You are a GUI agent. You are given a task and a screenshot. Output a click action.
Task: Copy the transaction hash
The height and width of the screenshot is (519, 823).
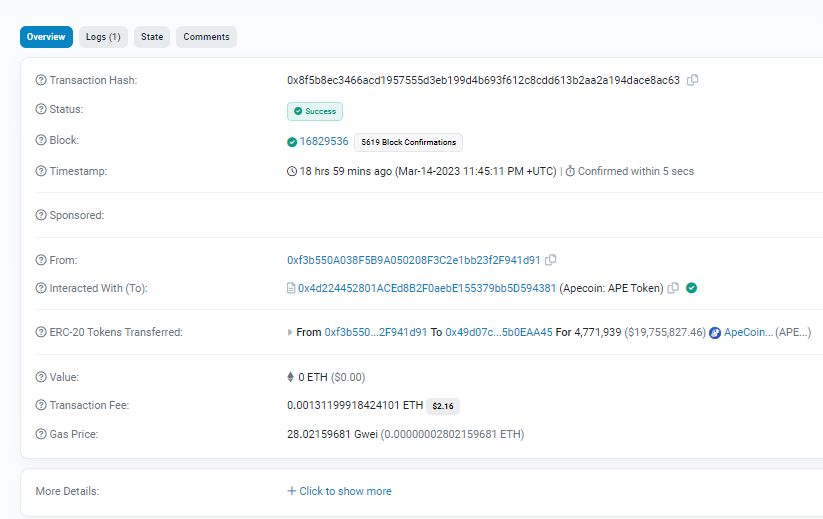pos(692,80)
